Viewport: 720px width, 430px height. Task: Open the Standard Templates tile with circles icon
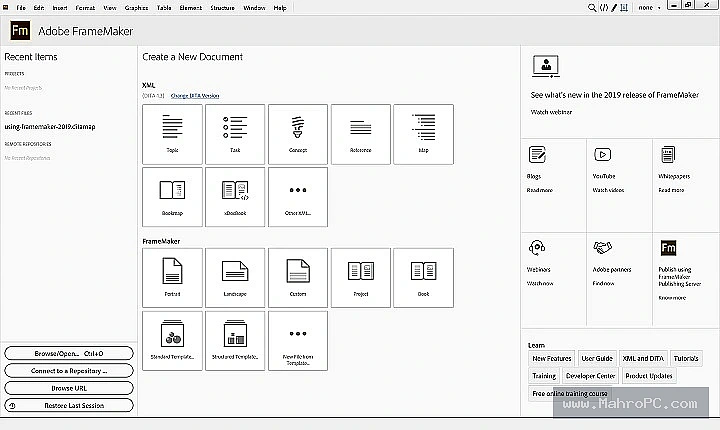172,341
